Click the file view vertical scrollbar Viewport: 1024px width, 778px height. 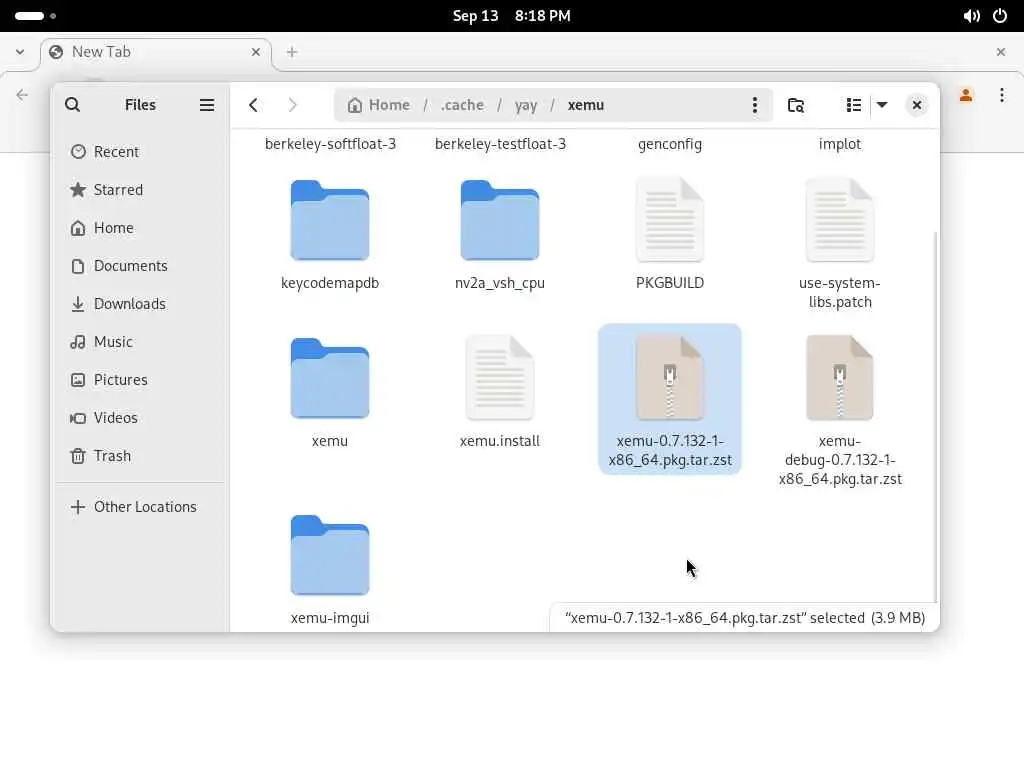[936, 417]
